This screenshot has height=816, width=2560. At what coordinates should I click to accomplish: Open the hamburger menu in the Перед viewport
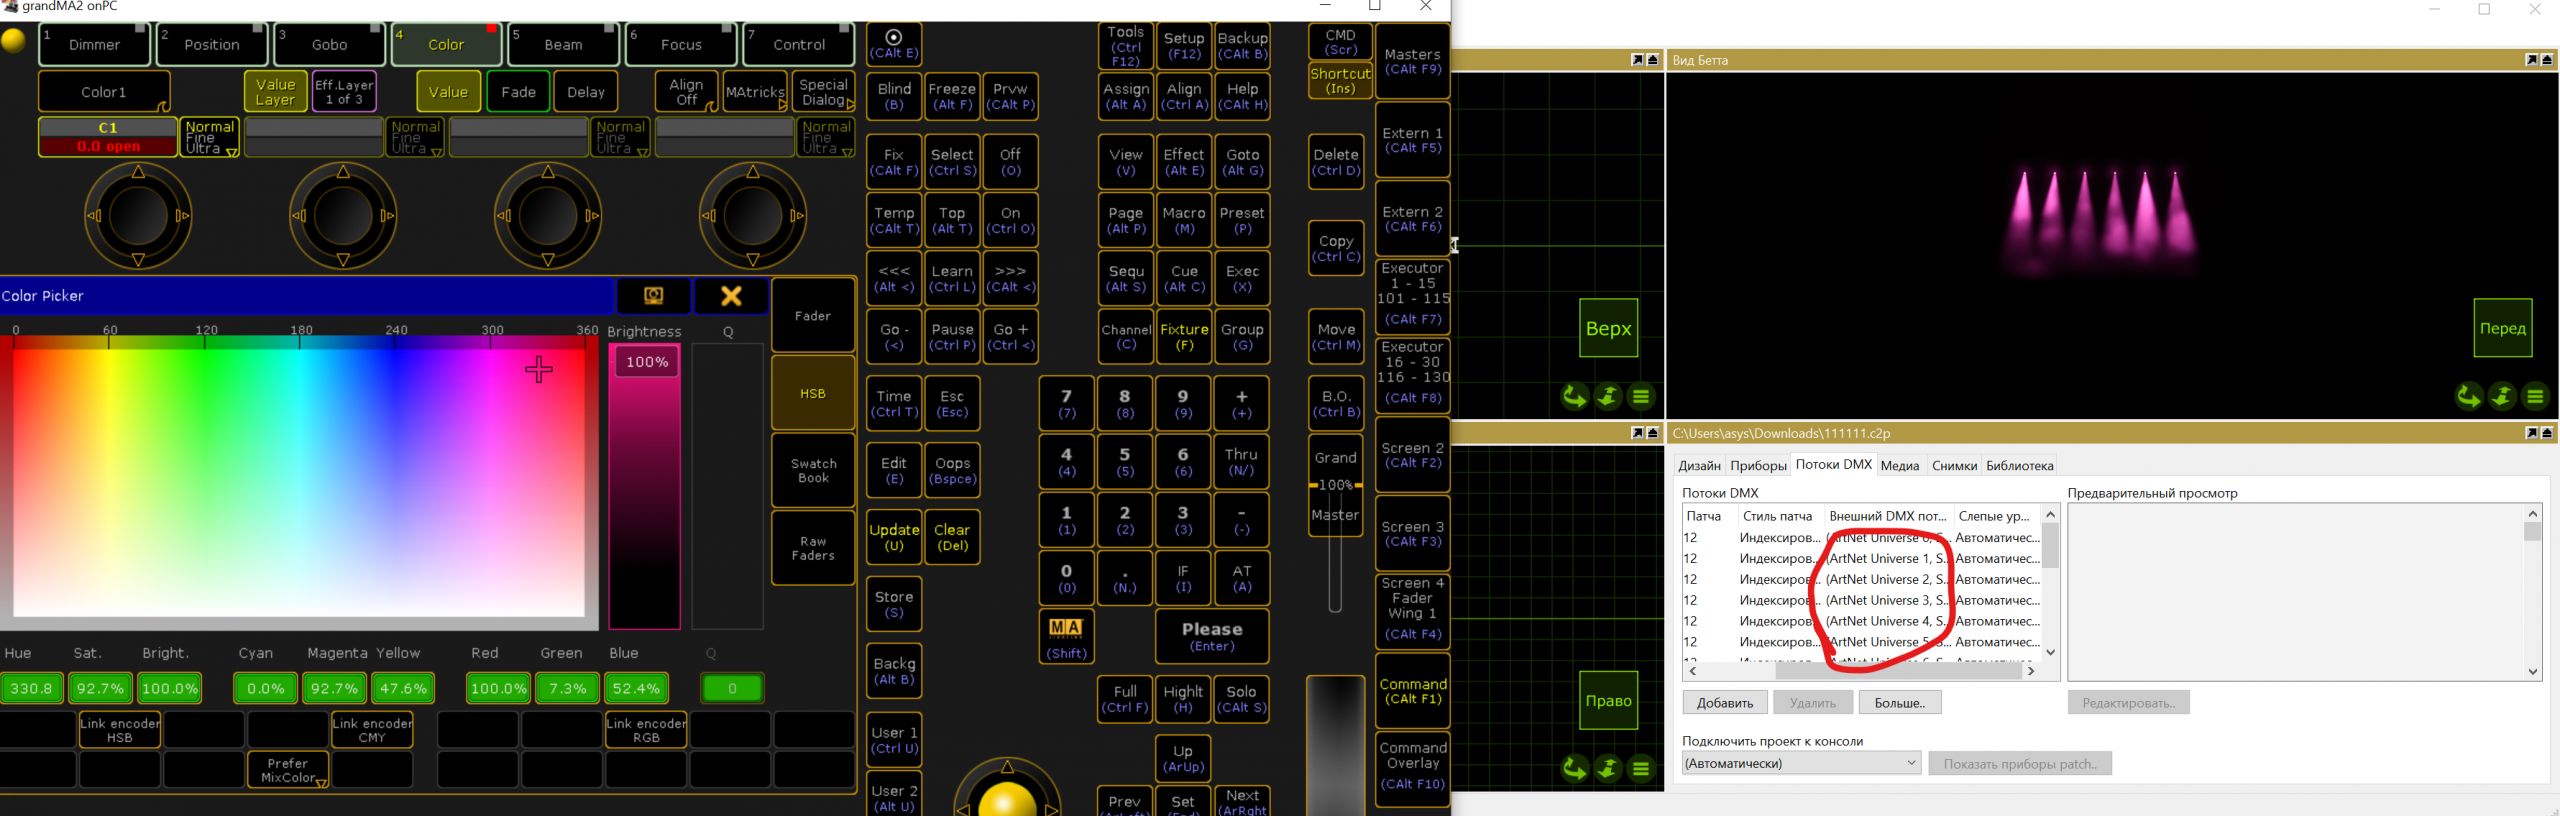point(2535,397)
